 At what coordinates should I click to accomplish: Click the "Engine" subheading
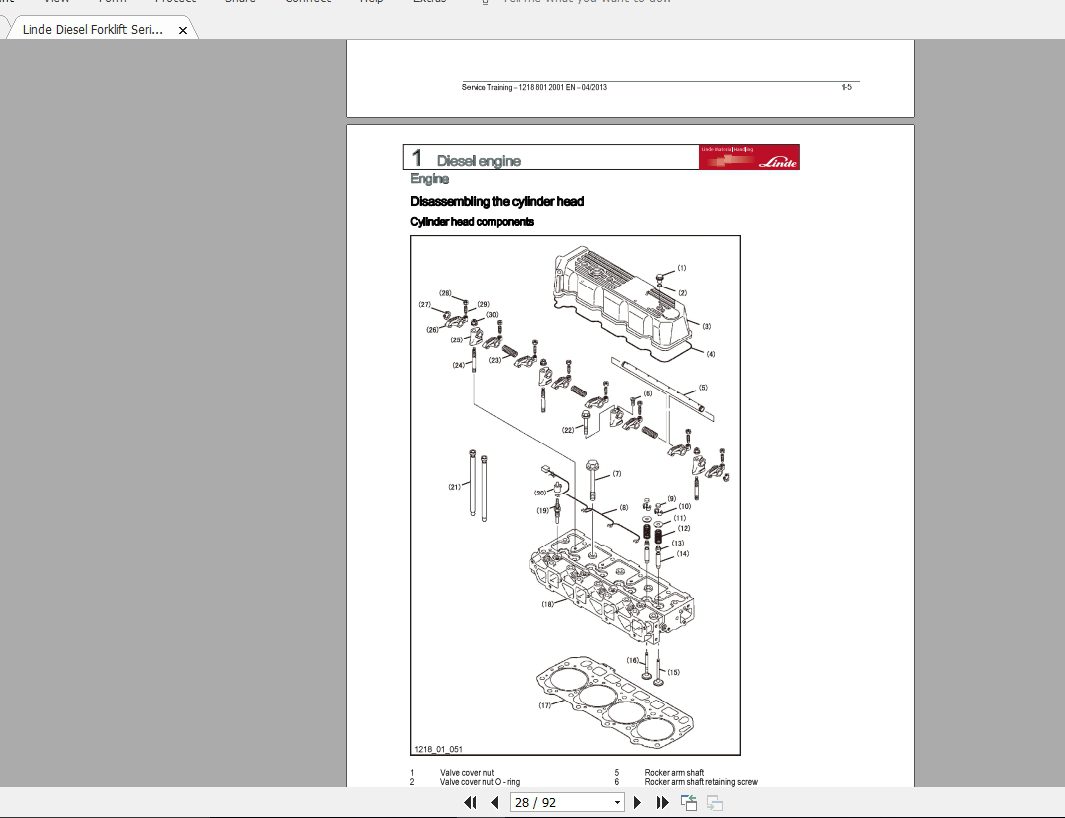(x=429, y=179)
